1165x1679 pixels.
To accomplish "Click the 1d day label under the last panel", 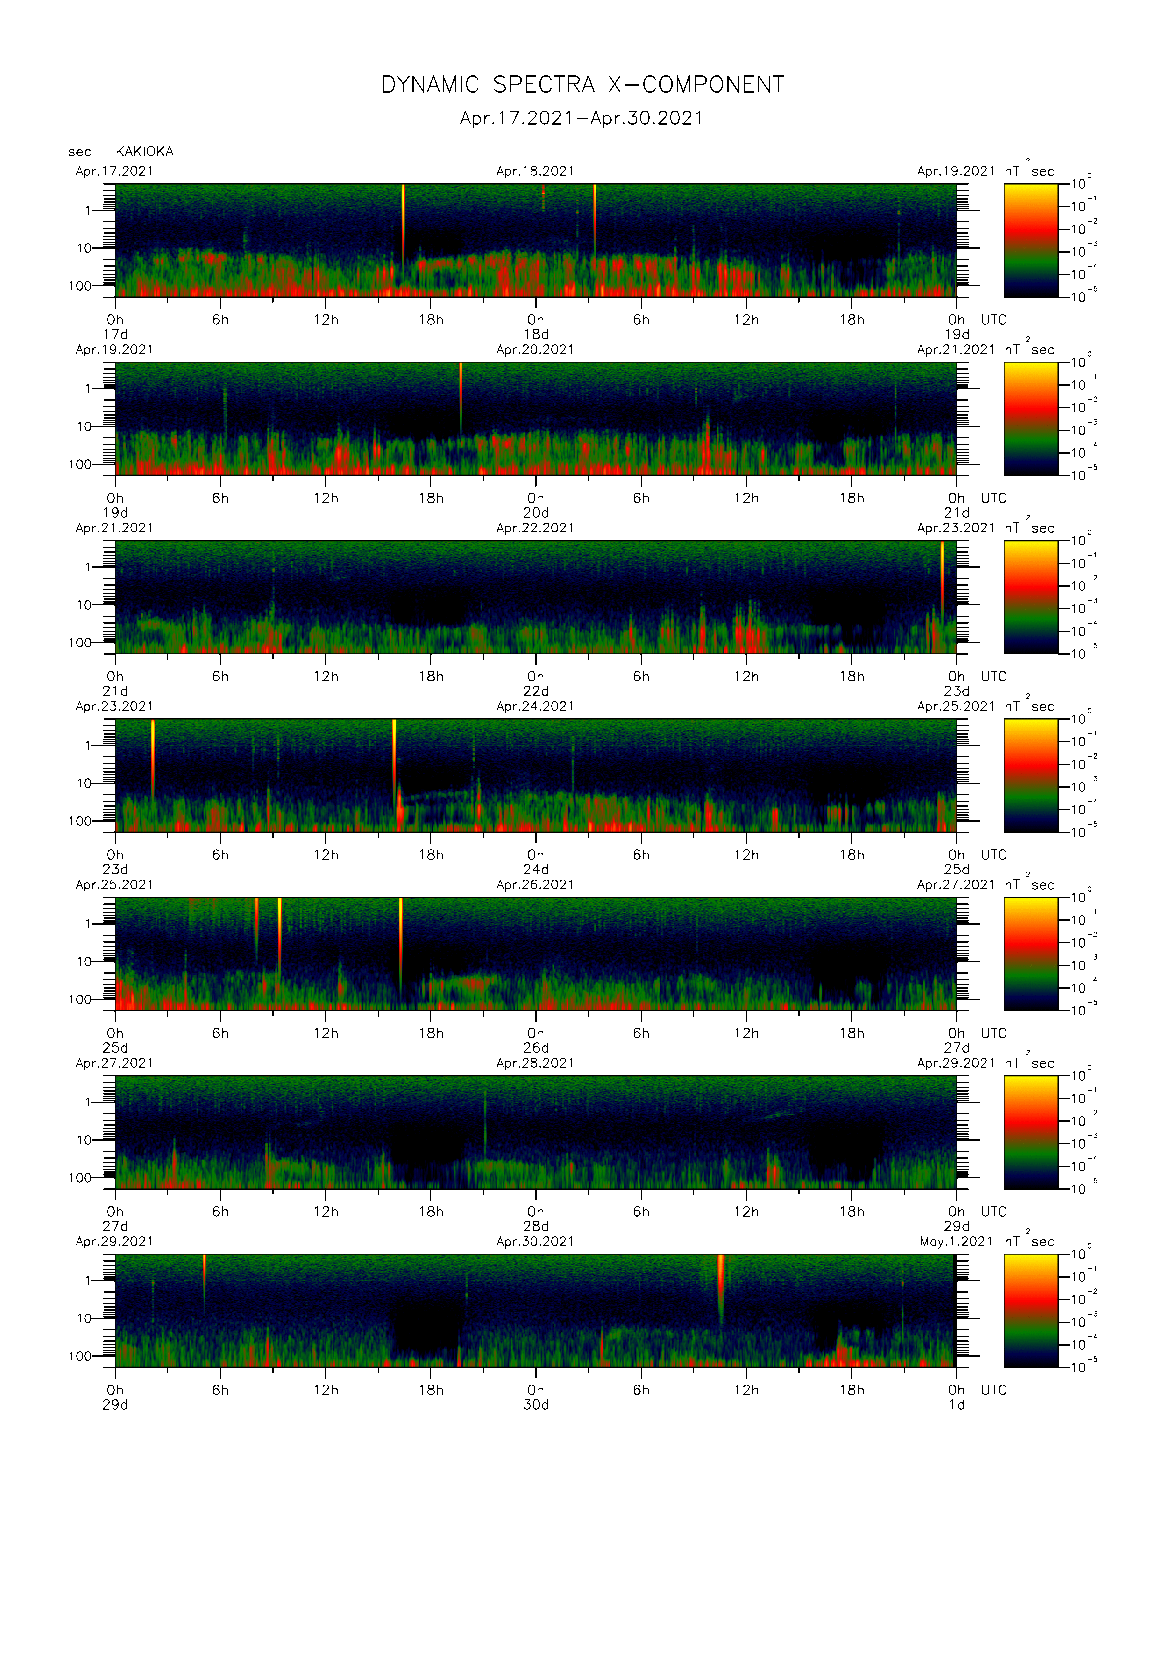I will click(957, 1404).
